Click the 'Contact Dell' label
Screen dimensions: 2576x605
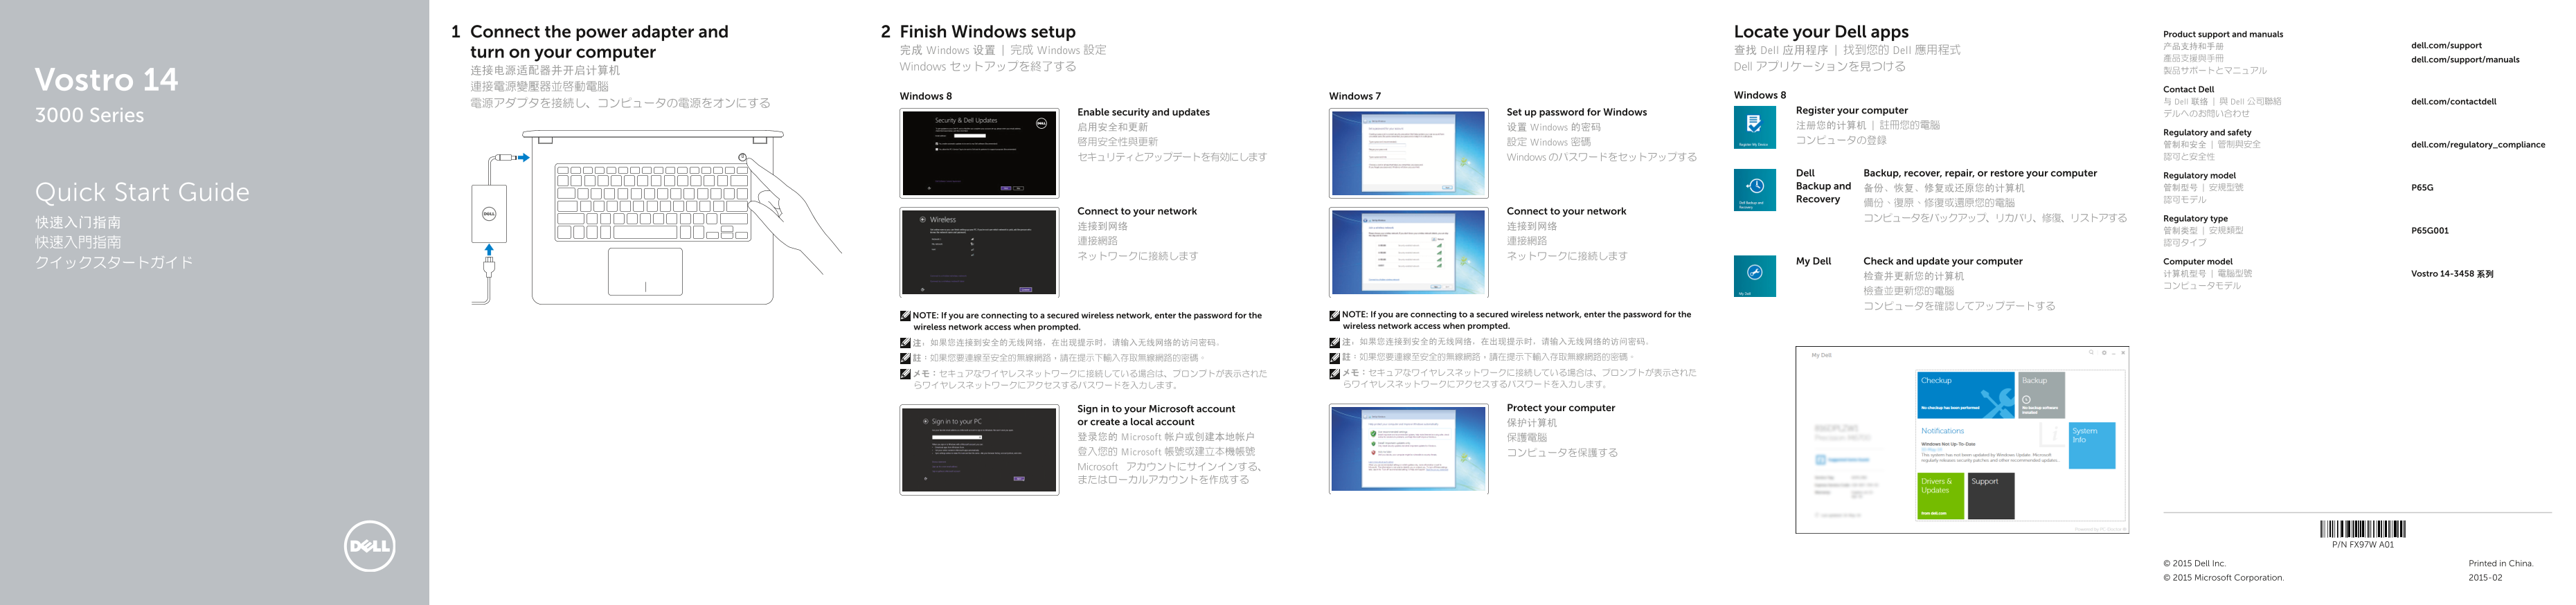point(2188,89)
